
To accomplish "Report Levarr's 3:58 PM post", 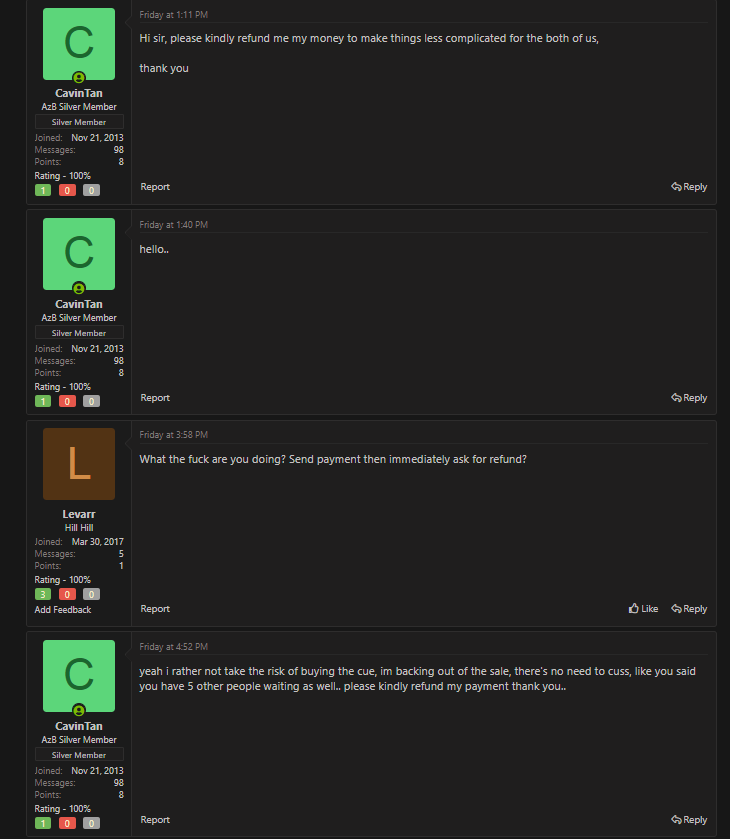I will tap(155, 608).
